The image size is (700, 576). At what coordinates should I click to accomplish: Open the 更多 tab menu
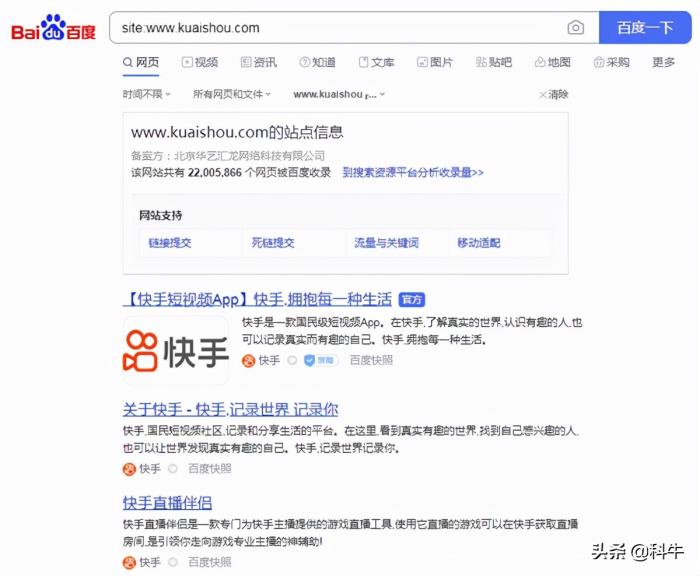coord(663,62)
